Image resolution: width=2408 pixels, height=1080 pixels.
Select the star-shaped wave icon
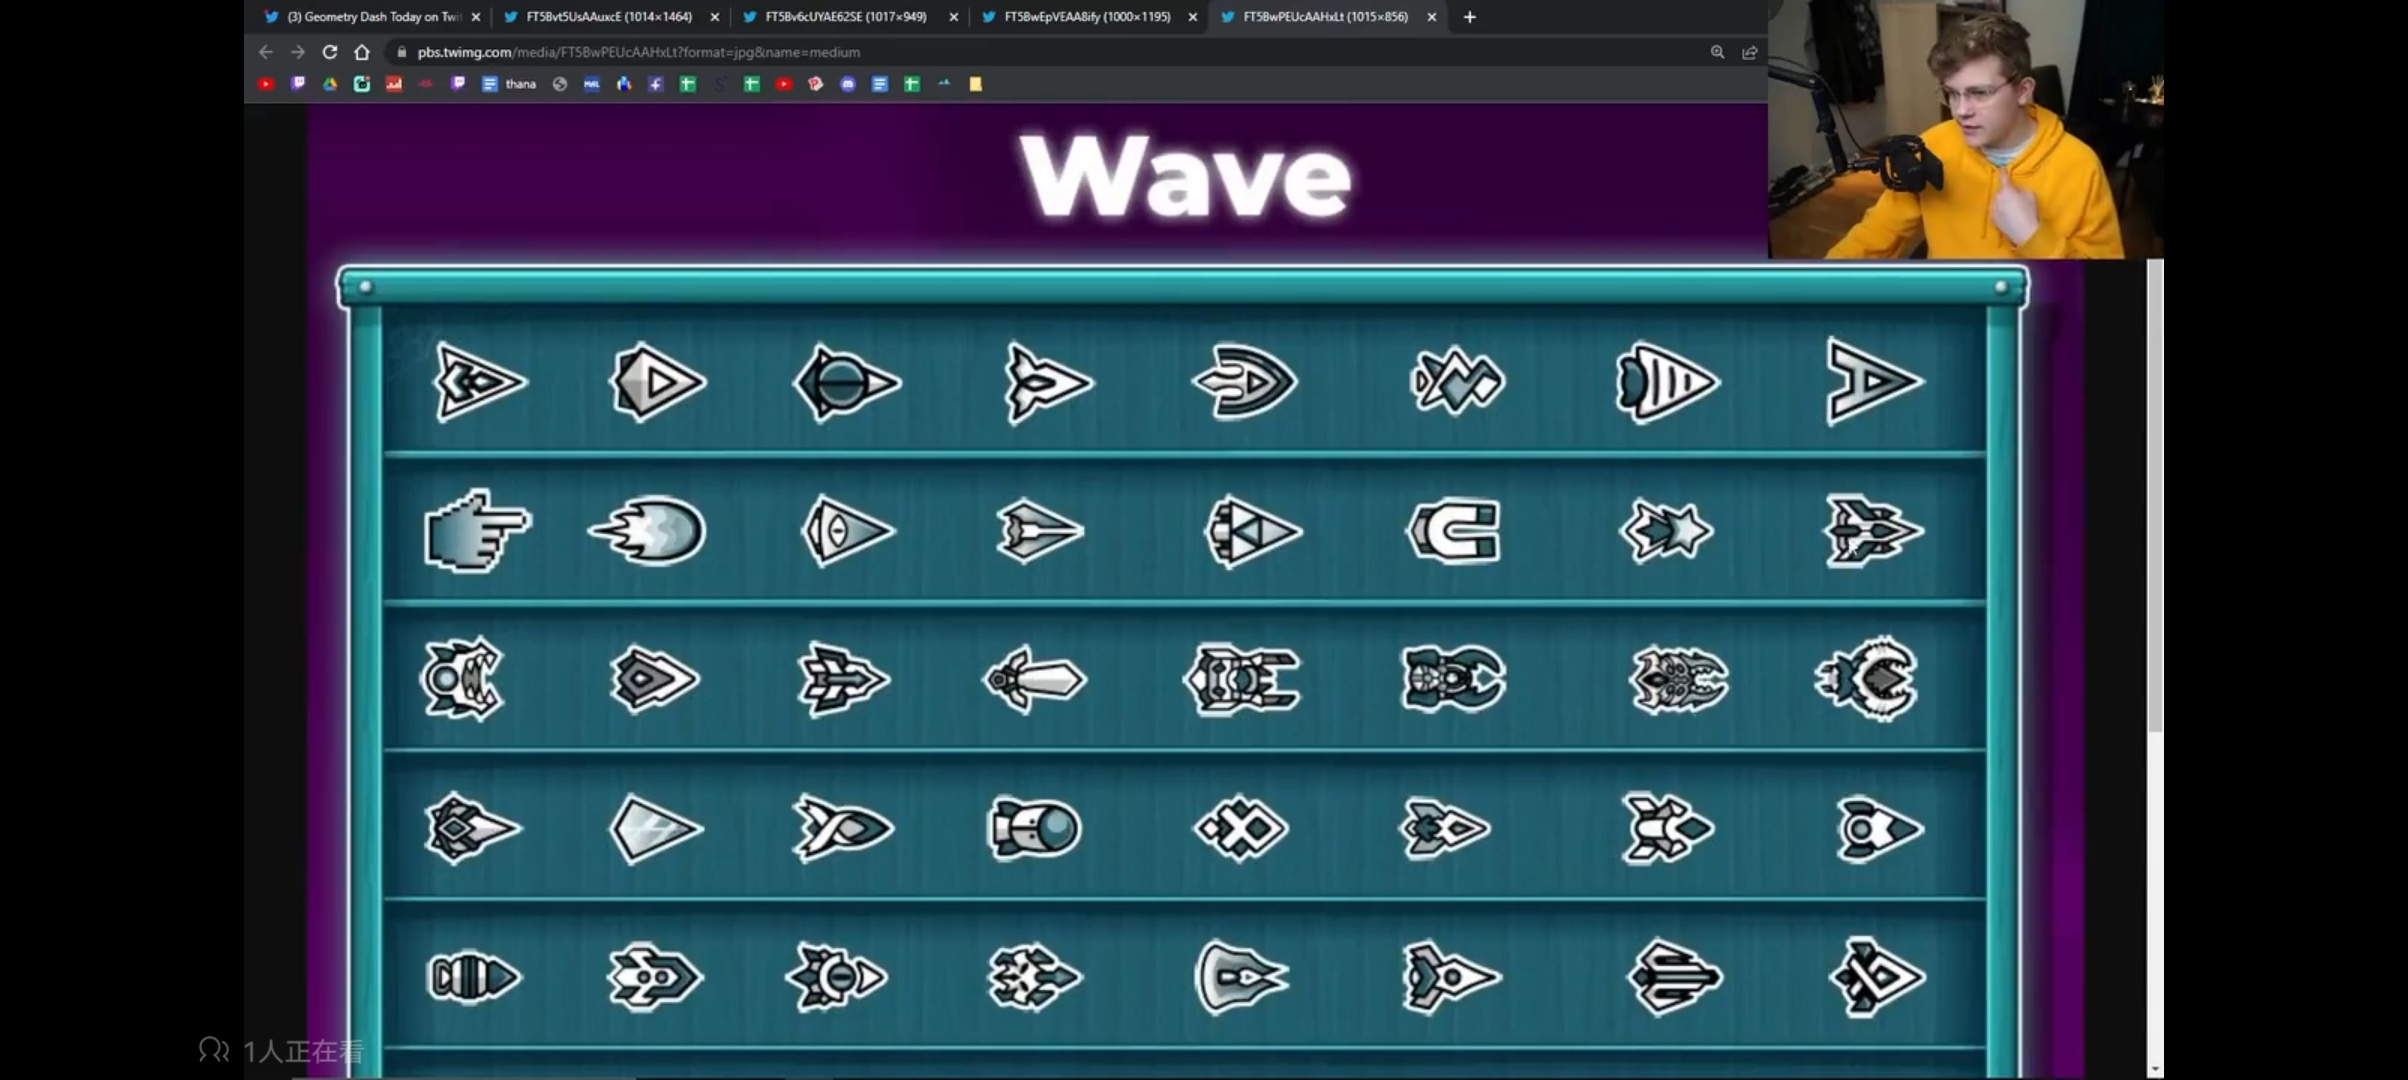click(1665, 531)
